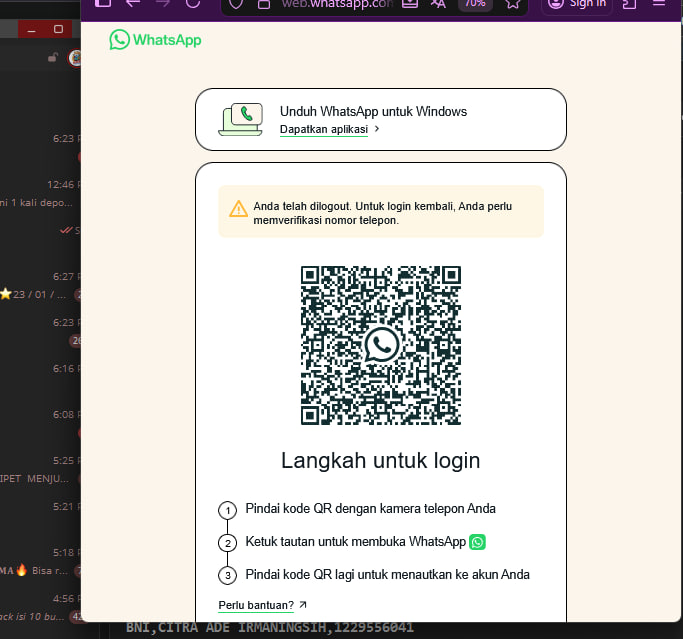Screen dimensions: 683x639
Task: Click the browser Sign in button
Action: pos(577,4)
